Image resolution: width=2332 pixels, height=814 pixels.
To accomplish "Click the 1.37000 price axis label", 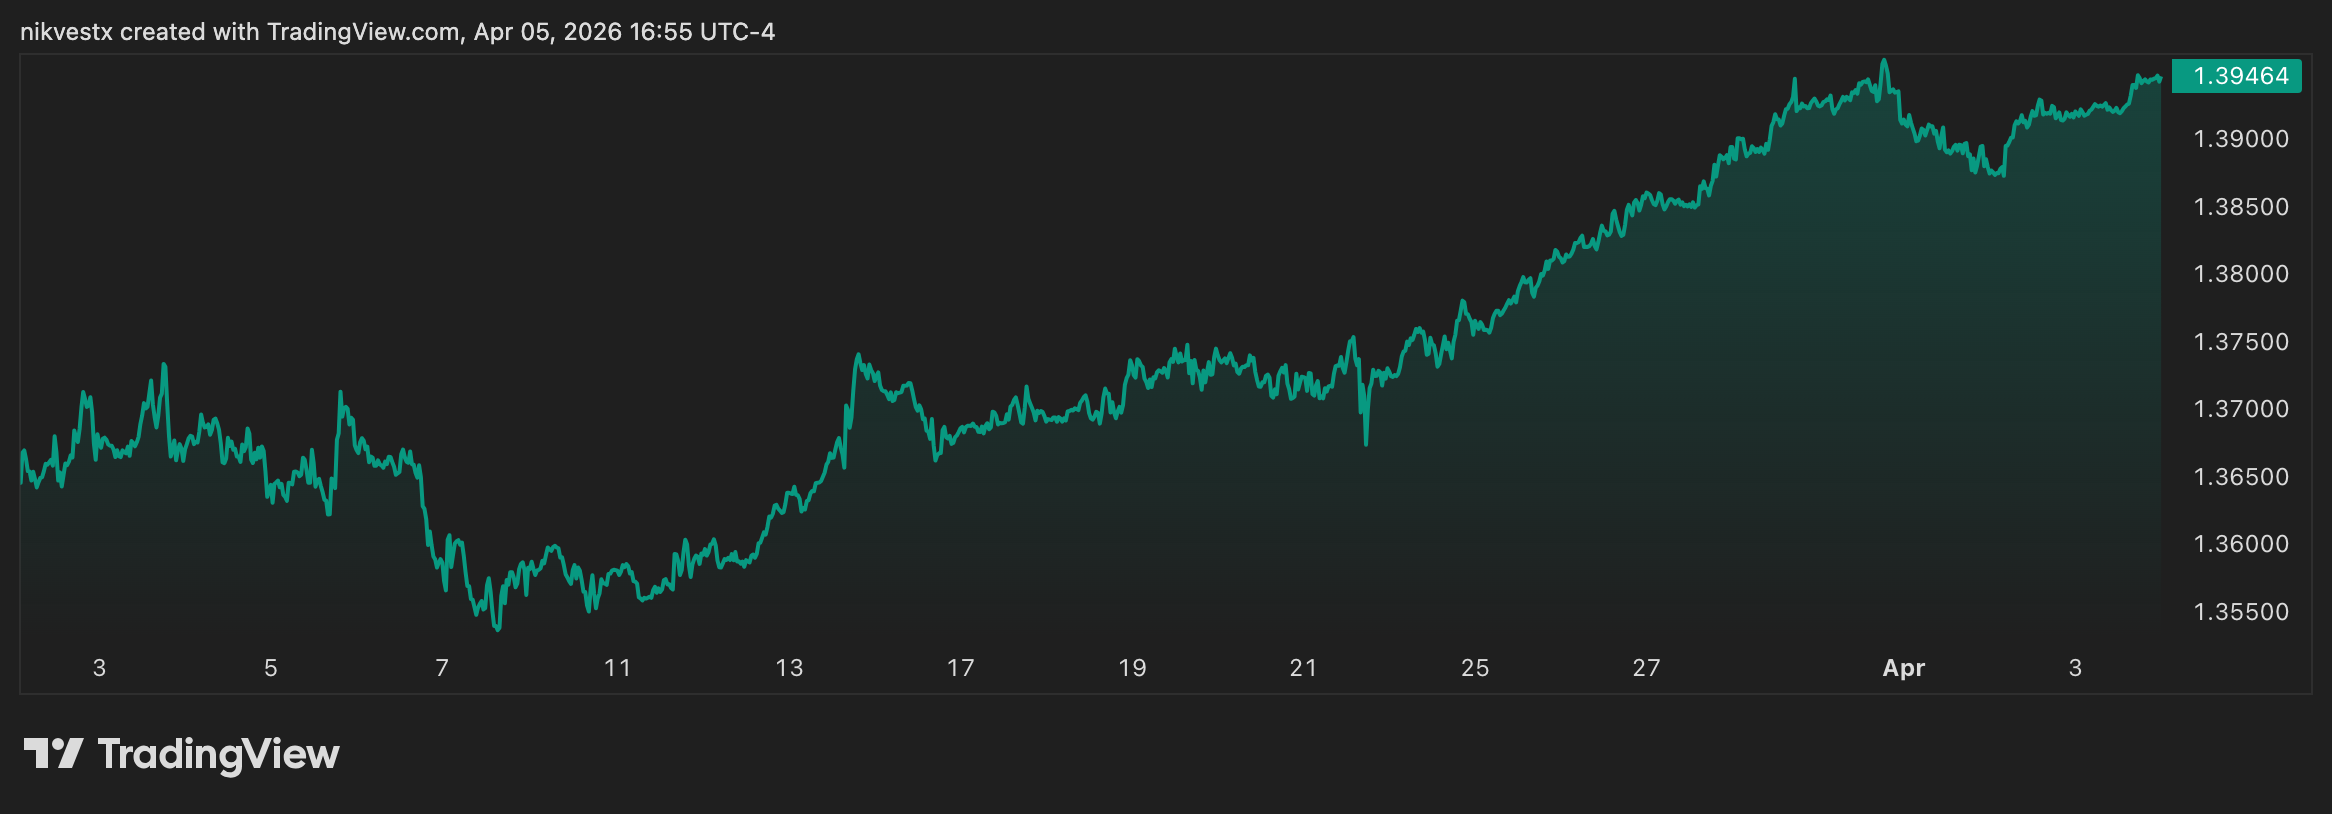I will tap(2240, 409).
